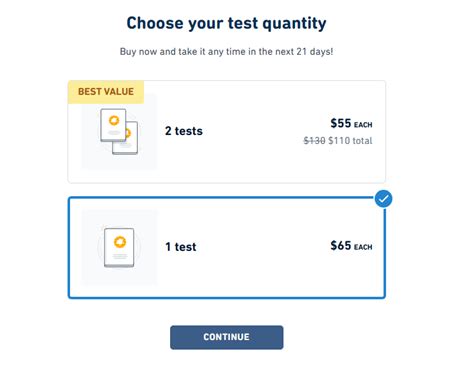Click the "1 test" label
Image resolution: width=474 pixels, height=370 pixels.
click(x=181, y=247)
